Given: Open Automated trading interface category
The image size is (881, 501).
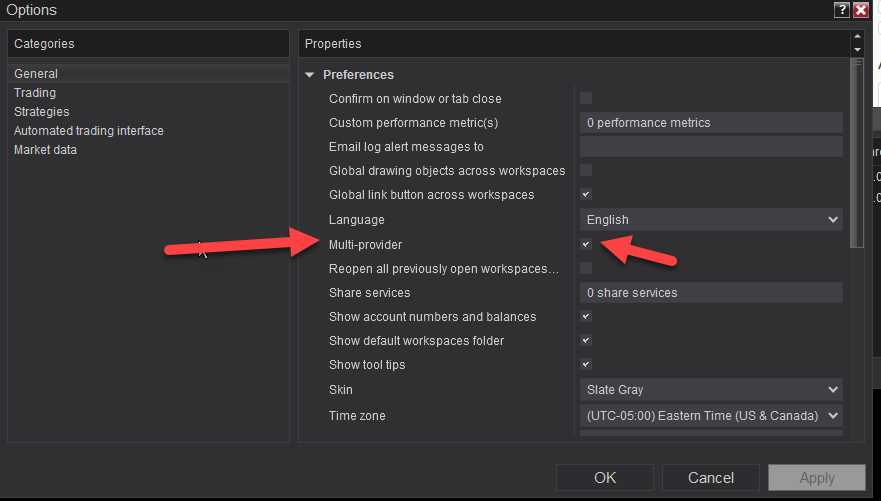Looking at the screenshot, I should point(88,131).
